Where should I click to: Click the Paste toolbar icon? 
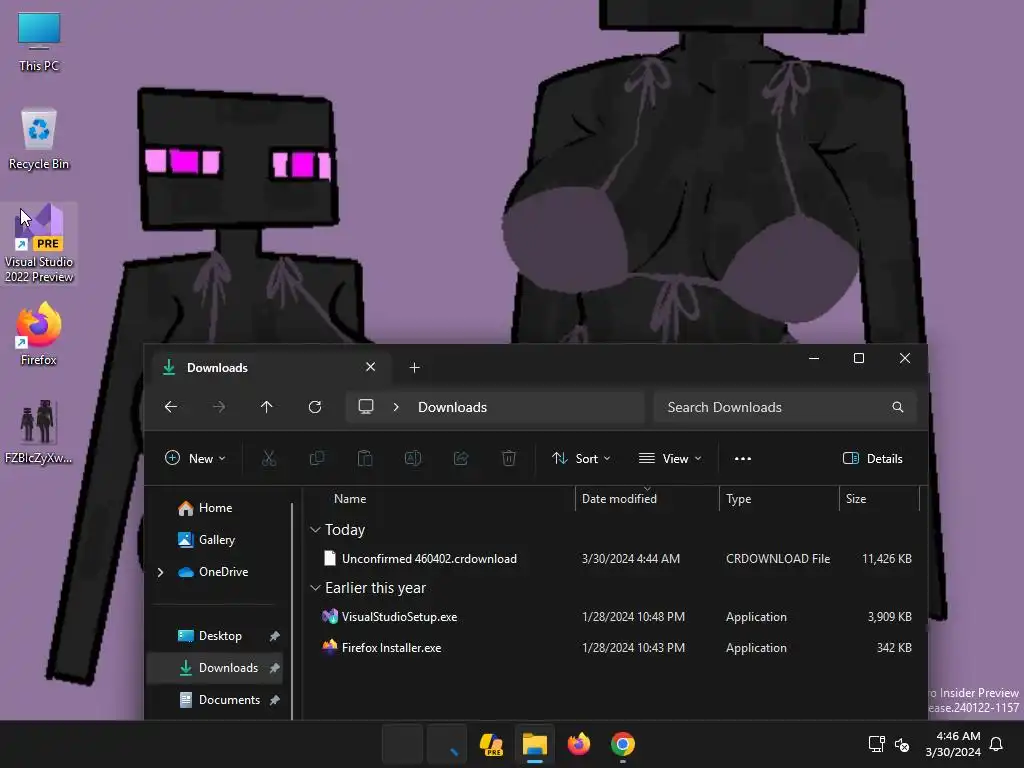coord(365,458)
